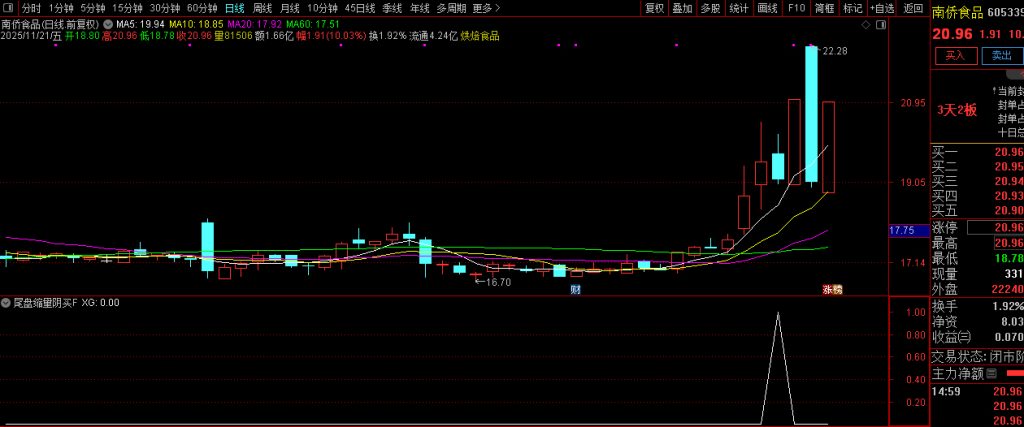Switch to the 30分钟 period tab
The width and height of the screenshot is (1024, 427).
(165, 8)
